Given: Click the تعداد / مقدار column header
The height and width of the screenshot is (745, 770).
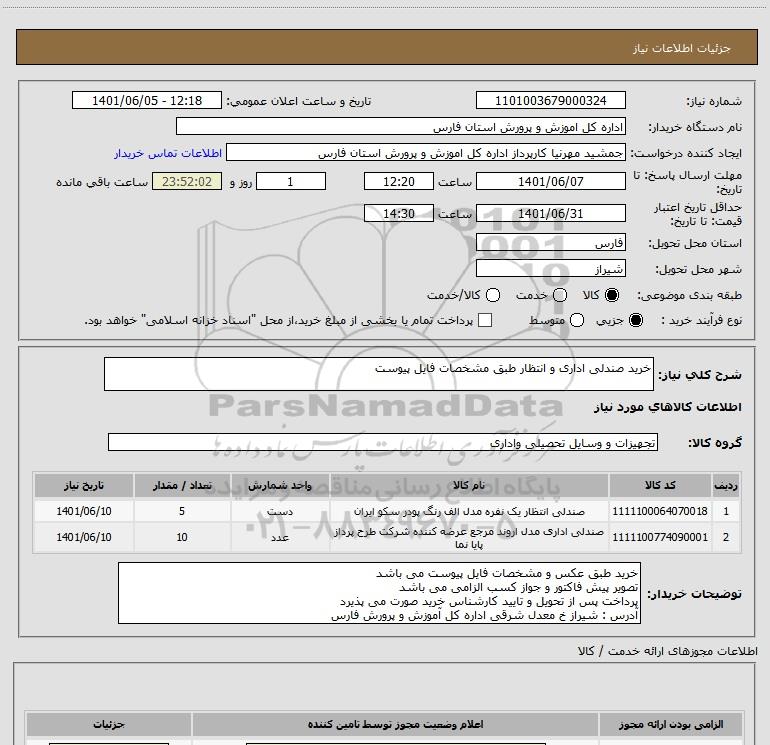Looking at the screenshot, I should (x=182, y=485).
